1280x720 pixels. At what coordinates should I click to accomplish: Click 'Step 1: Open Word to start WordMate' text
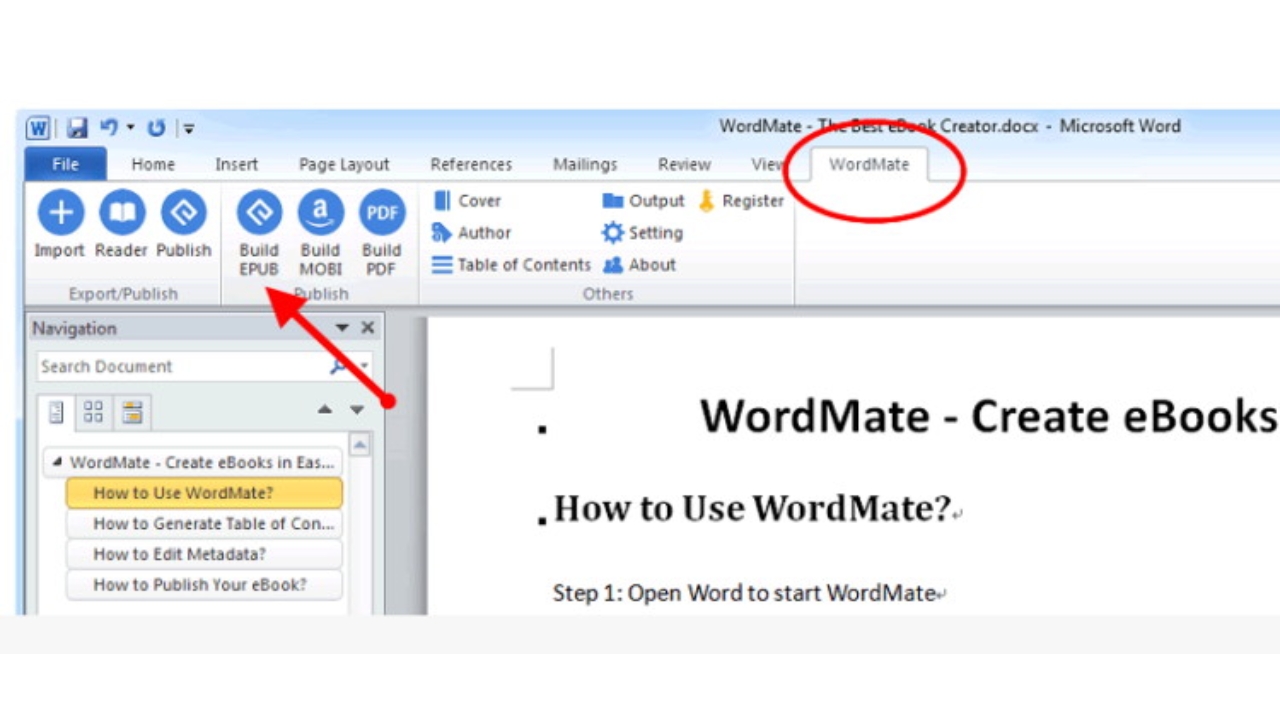click(744, 593)
